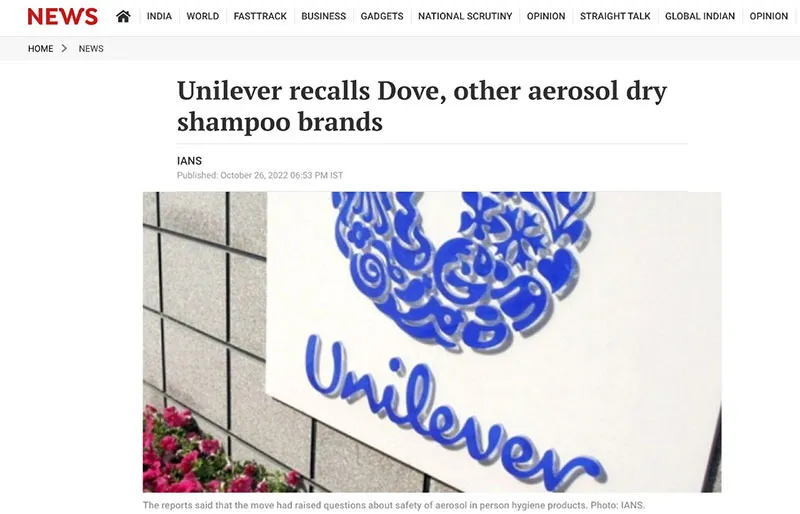Image resolution: width=800 pixels, height=514 pixels.
Task: Open the Unilever logo article image
Action: tap(432, 342)
